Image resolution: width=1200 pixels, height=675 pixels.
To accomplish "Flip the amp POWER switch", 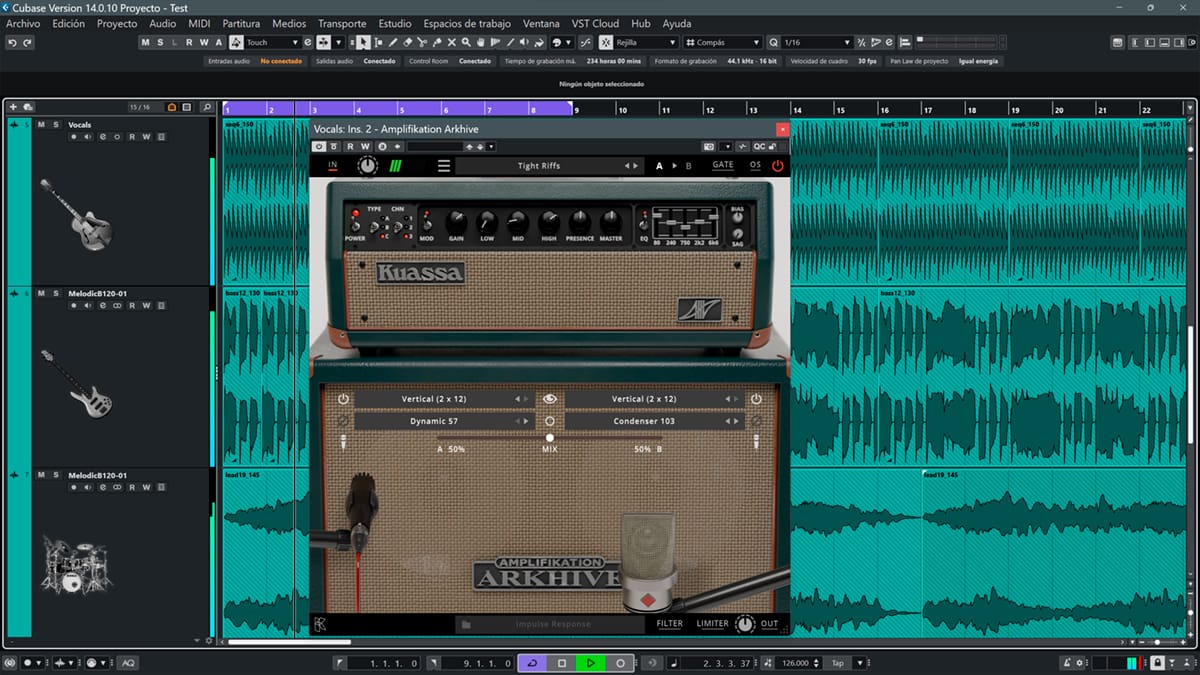I will coord(355,224).
